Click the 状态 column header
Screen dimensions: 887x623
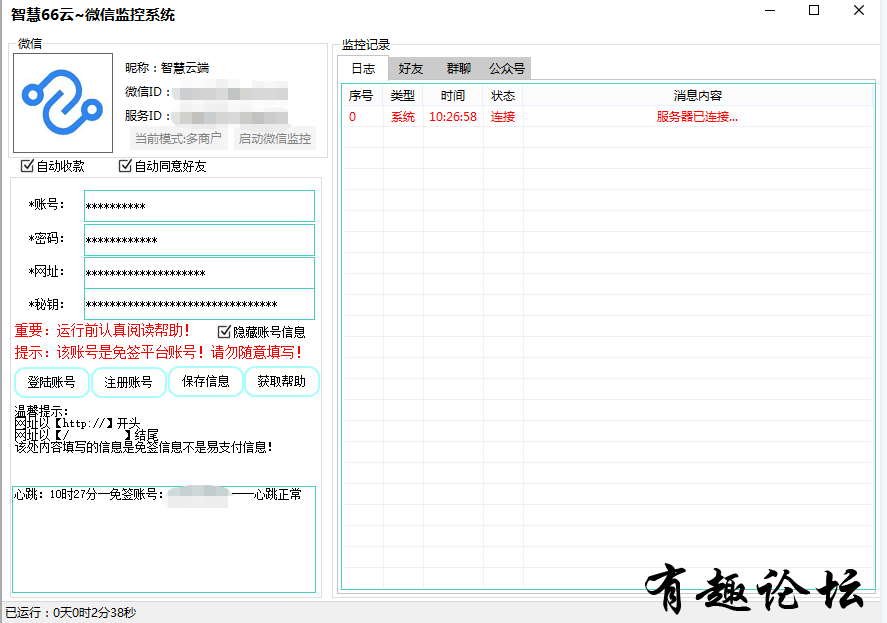[x=503, y=96]
